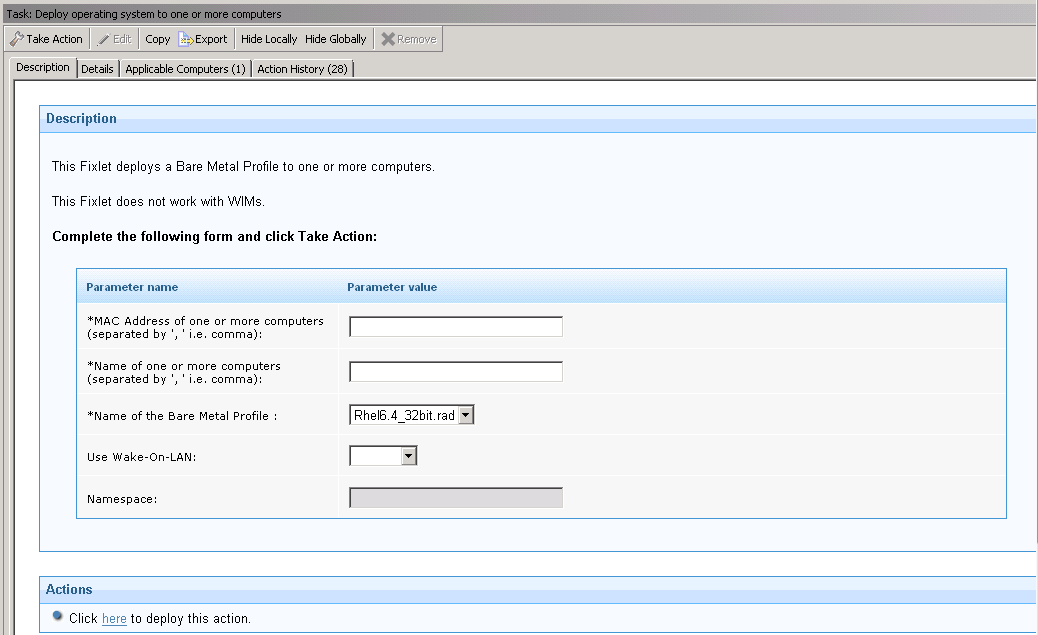
Task: Click the Copy toolbar button
Action: click(157, 38)
